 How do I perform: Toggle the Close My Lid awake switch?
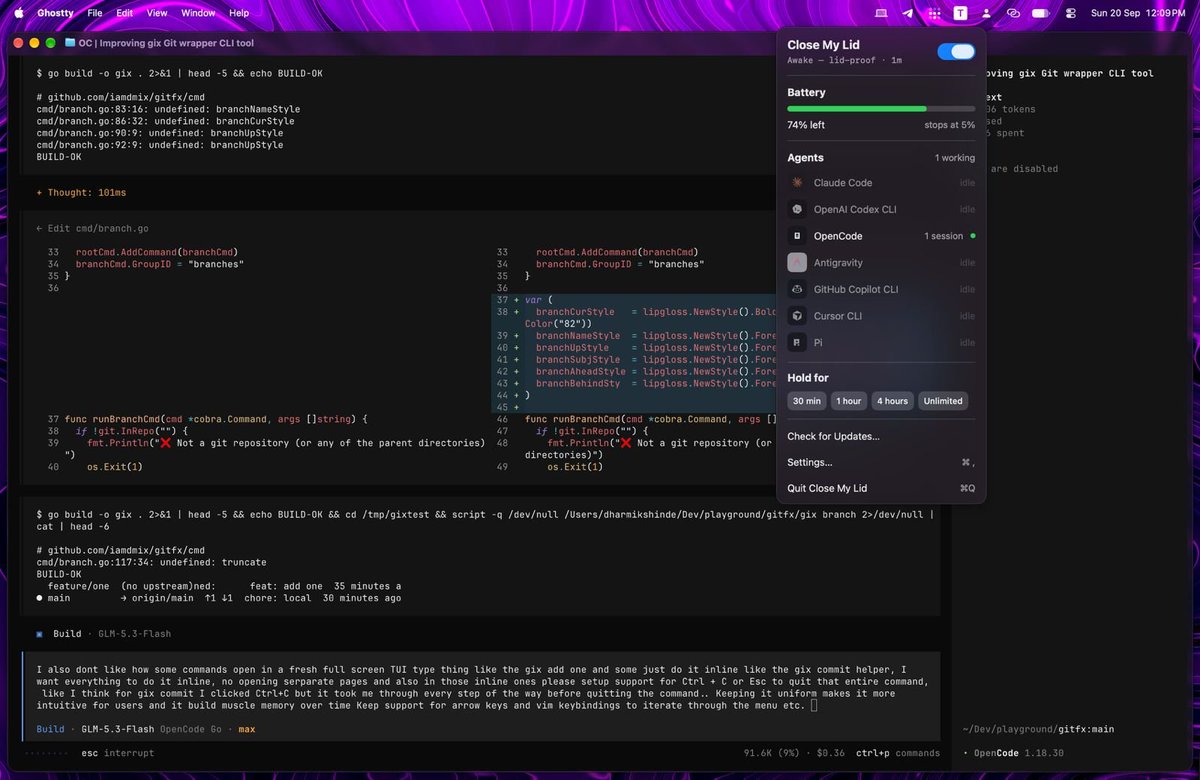(x=956, y=52)
